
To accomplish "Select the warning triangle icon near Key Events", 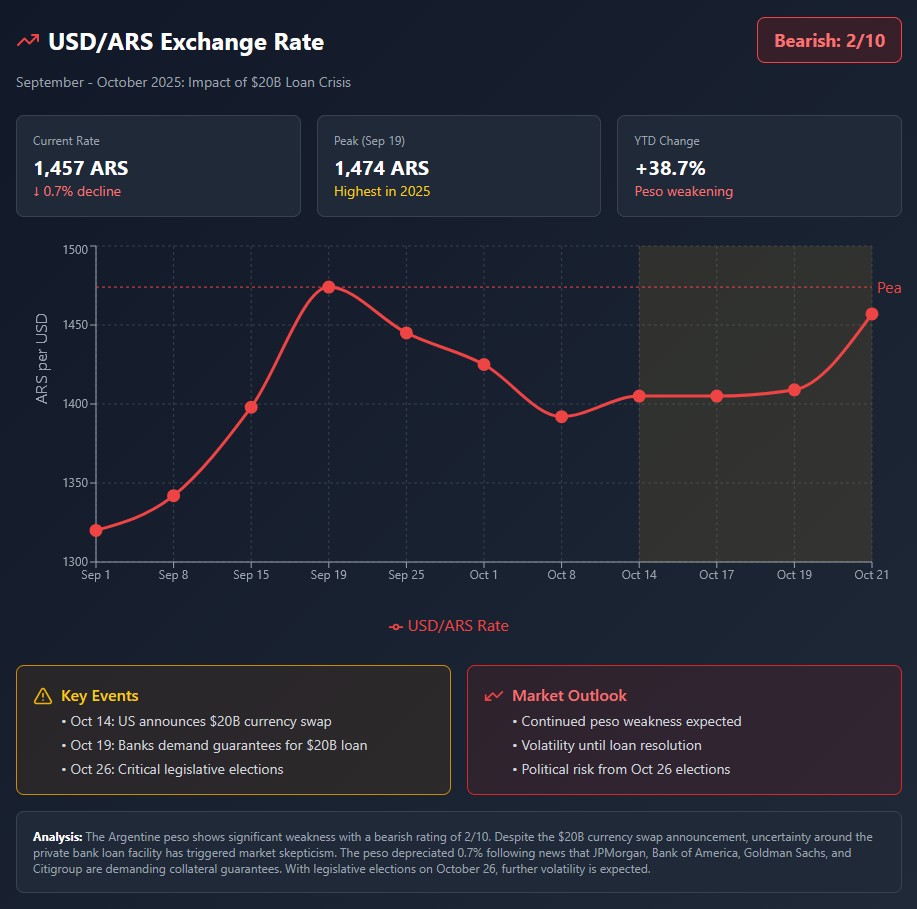I will point(45,695).
